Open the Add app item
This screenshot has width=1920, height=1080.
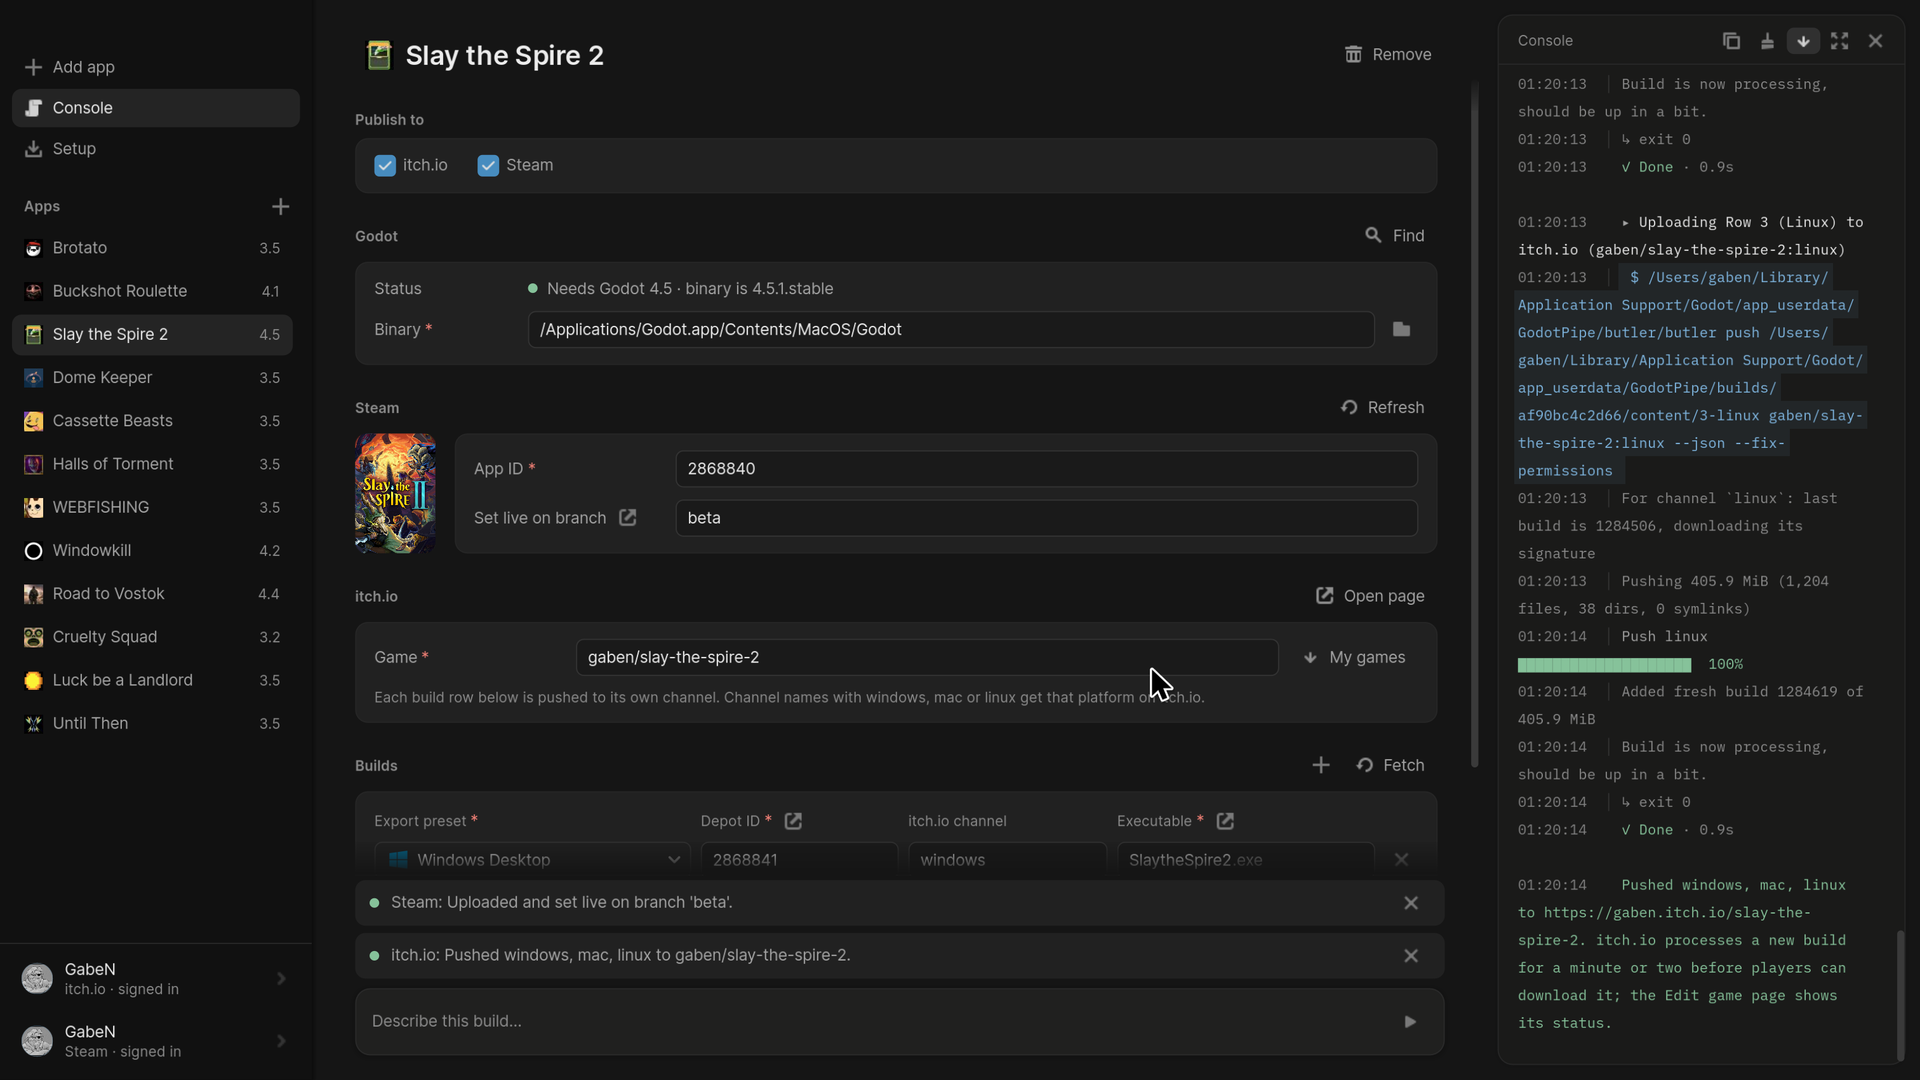point(156,67)
